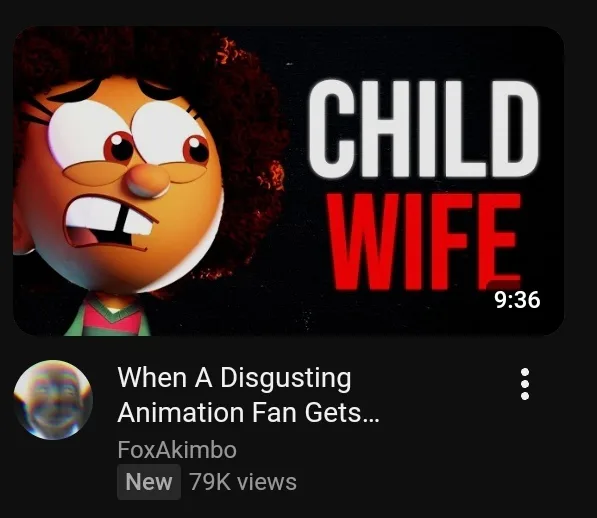The height and width of the screenshot is (518, 597).
Task: Click the red WIFE text in thumbnail
Action: [x=425, y=242]
